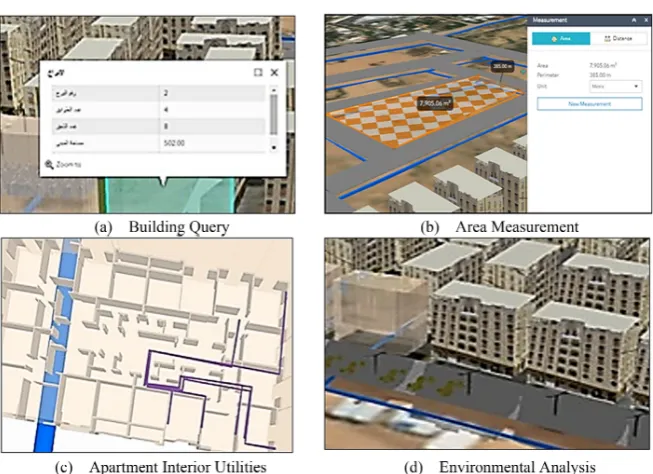Click the popup's vertical scrollbar thumb
Image resolution: width=653 pixels, height=474 pixels.
(x=274, y=115)
